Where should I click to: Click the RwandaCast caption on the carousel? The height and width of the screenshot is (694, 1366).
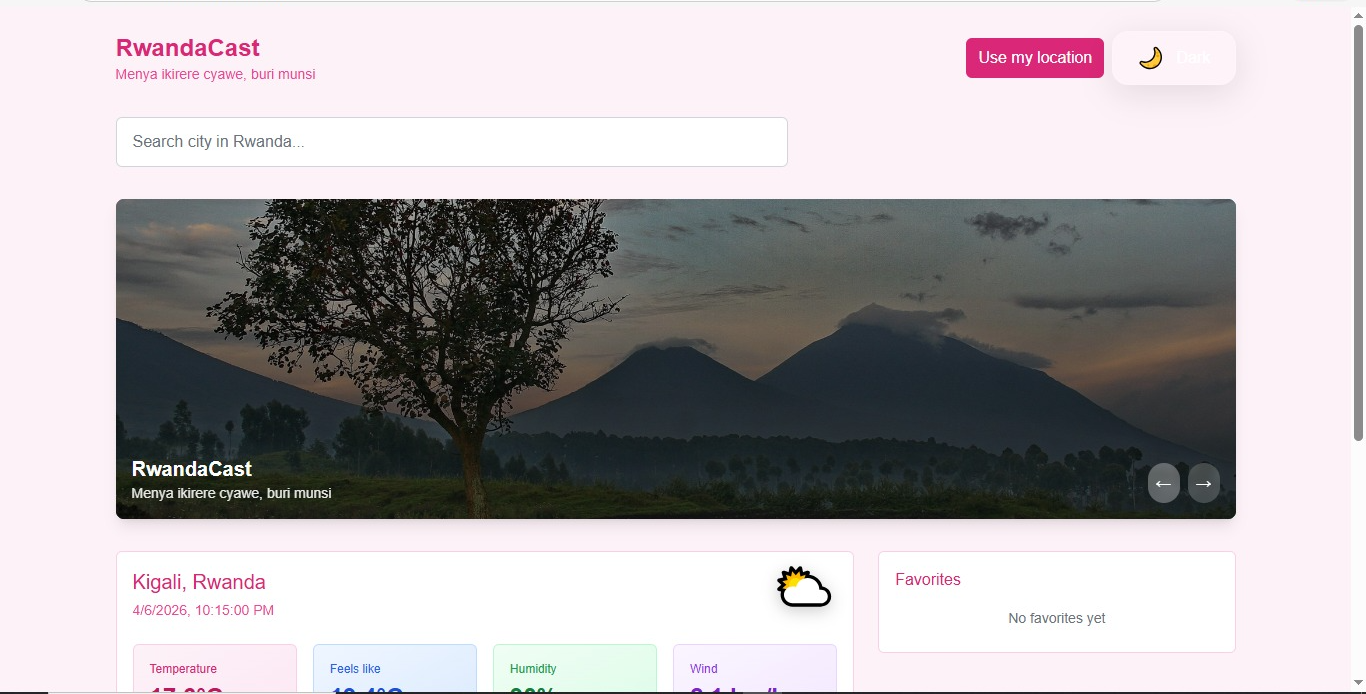coord(192,469)
